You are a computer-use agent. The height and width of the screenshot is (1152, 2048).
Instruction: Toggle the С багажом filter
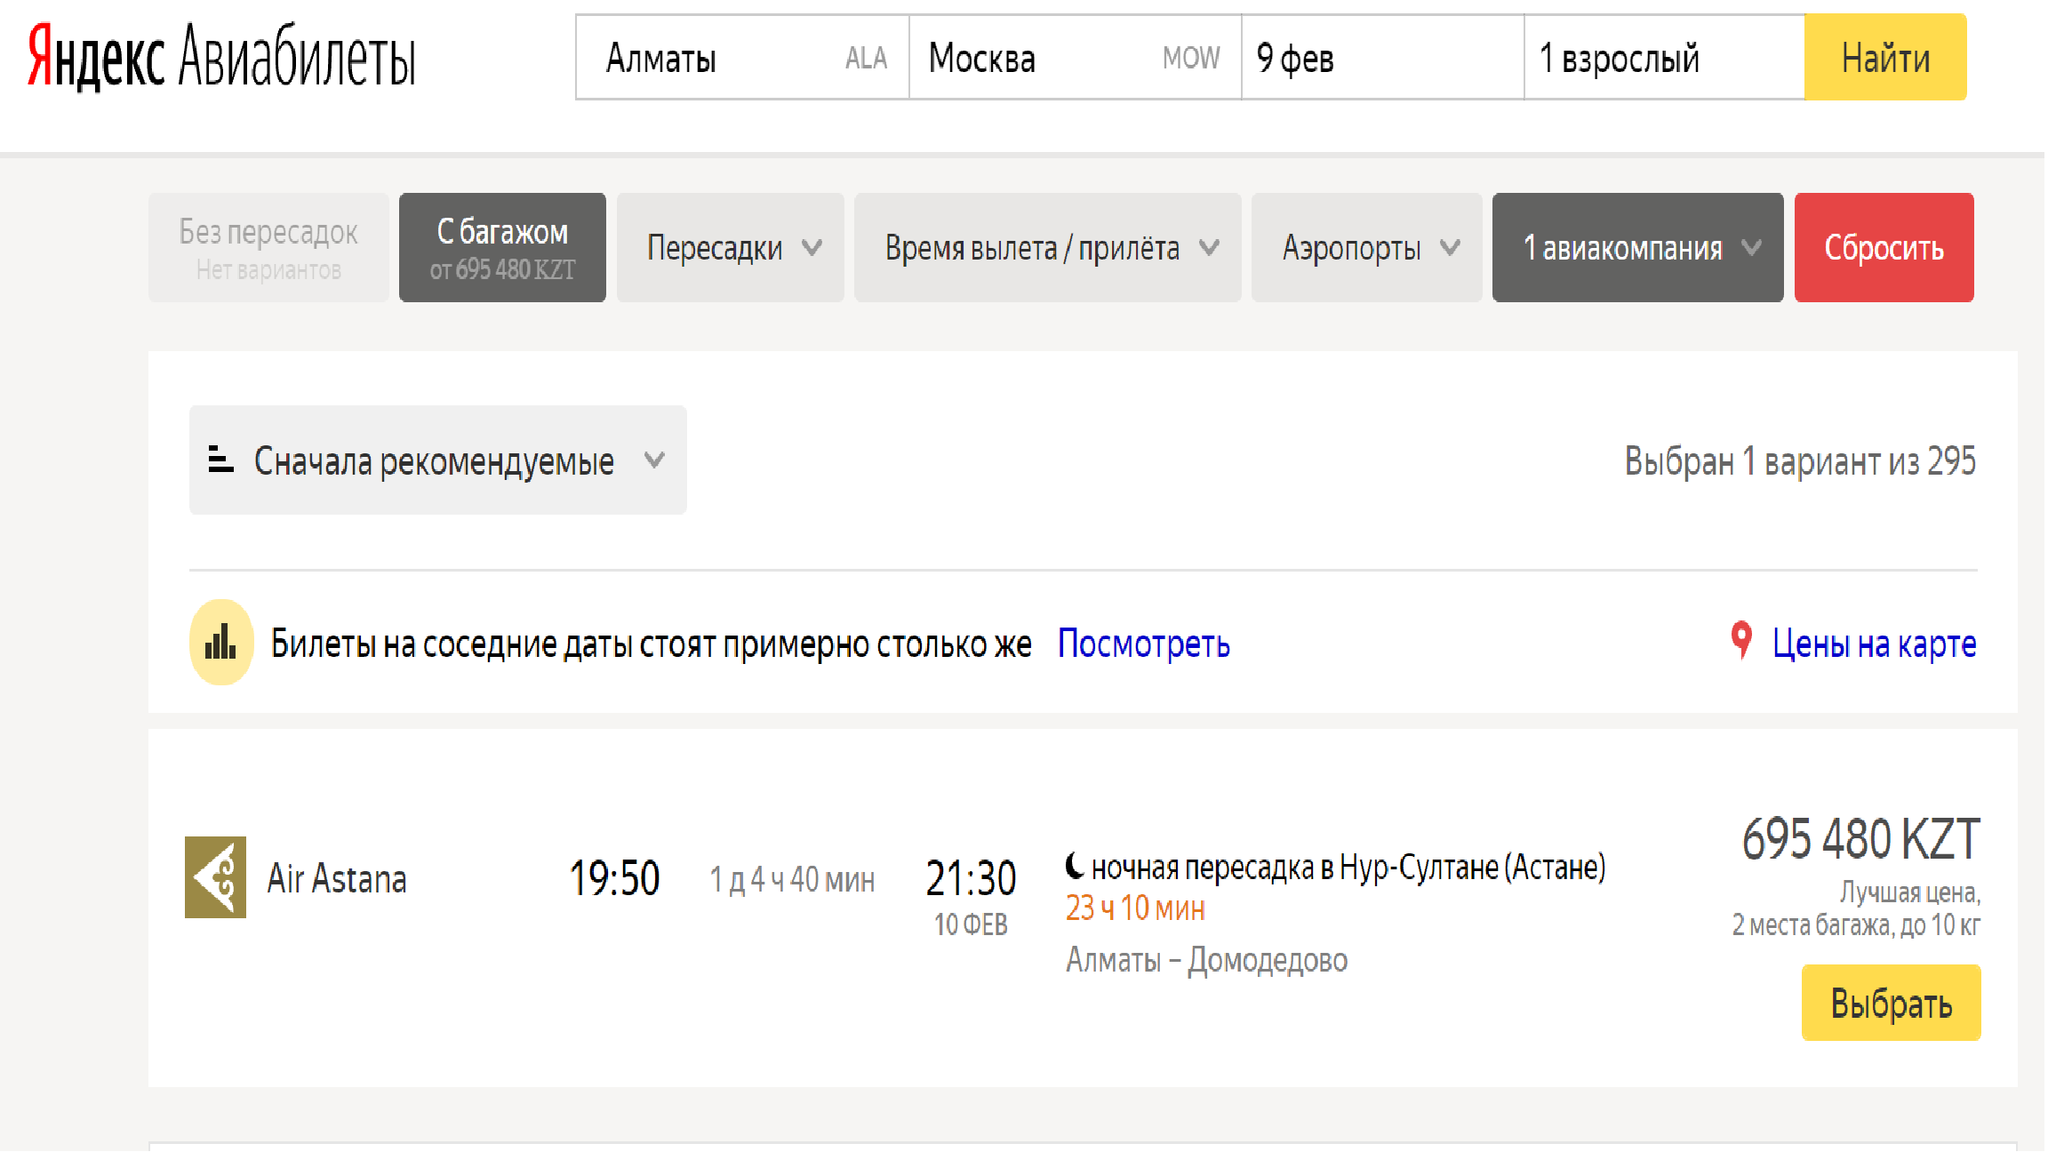click(x=502, y=248)
